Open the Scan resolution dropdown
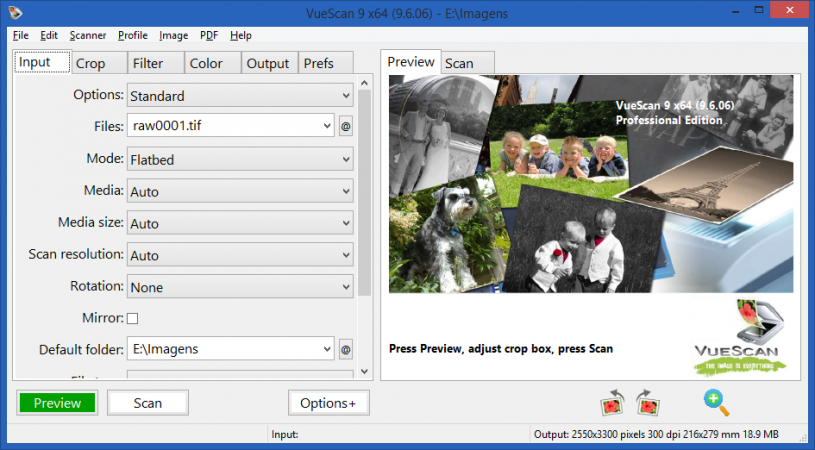The height and width of the screenshot is (450, 815). point(240,255)
